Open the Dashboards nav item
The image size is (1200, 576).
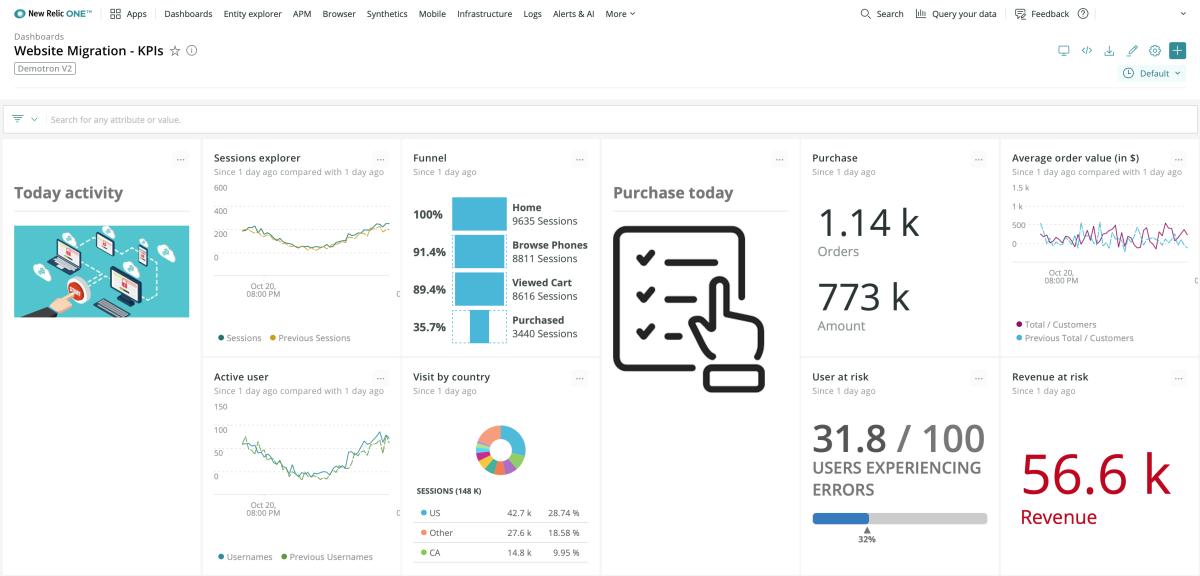tap(188, 14)
